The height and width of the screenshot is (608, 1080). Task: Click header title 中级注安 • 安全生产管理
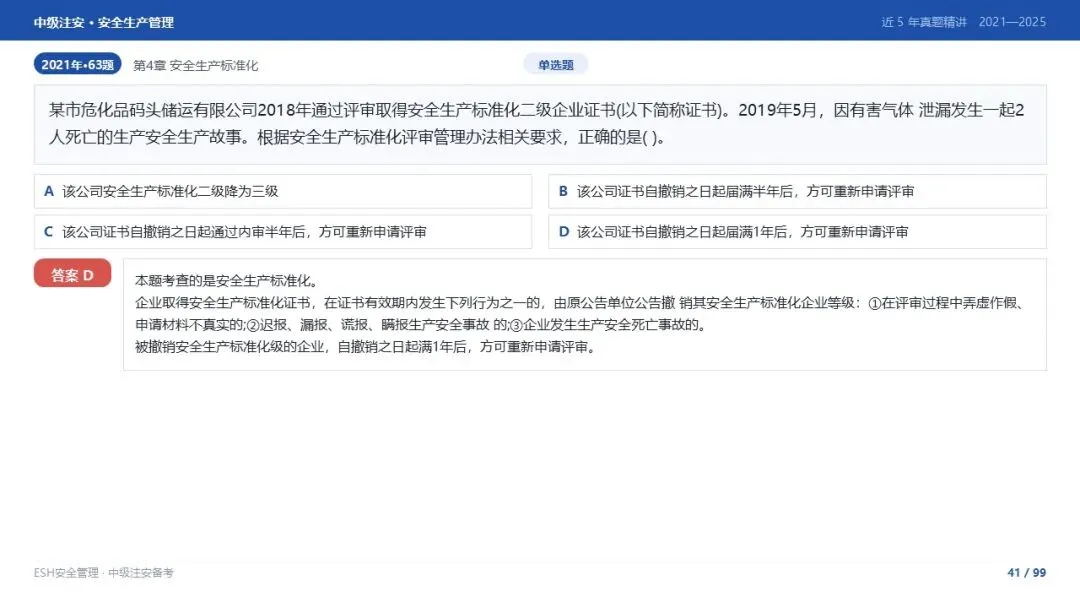point(103,23)
